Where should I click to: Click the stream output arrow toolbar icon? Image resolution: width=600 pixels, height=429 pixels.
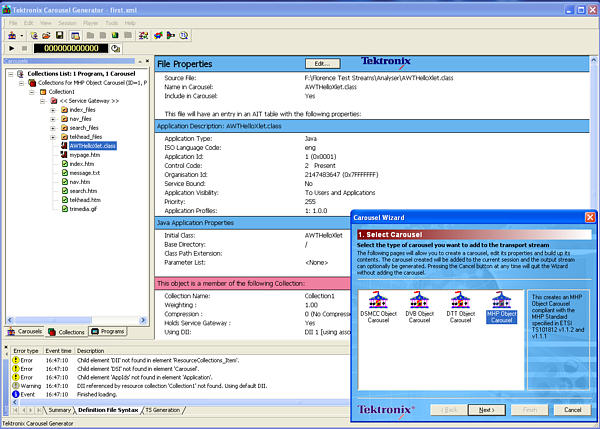click(171, 36)
